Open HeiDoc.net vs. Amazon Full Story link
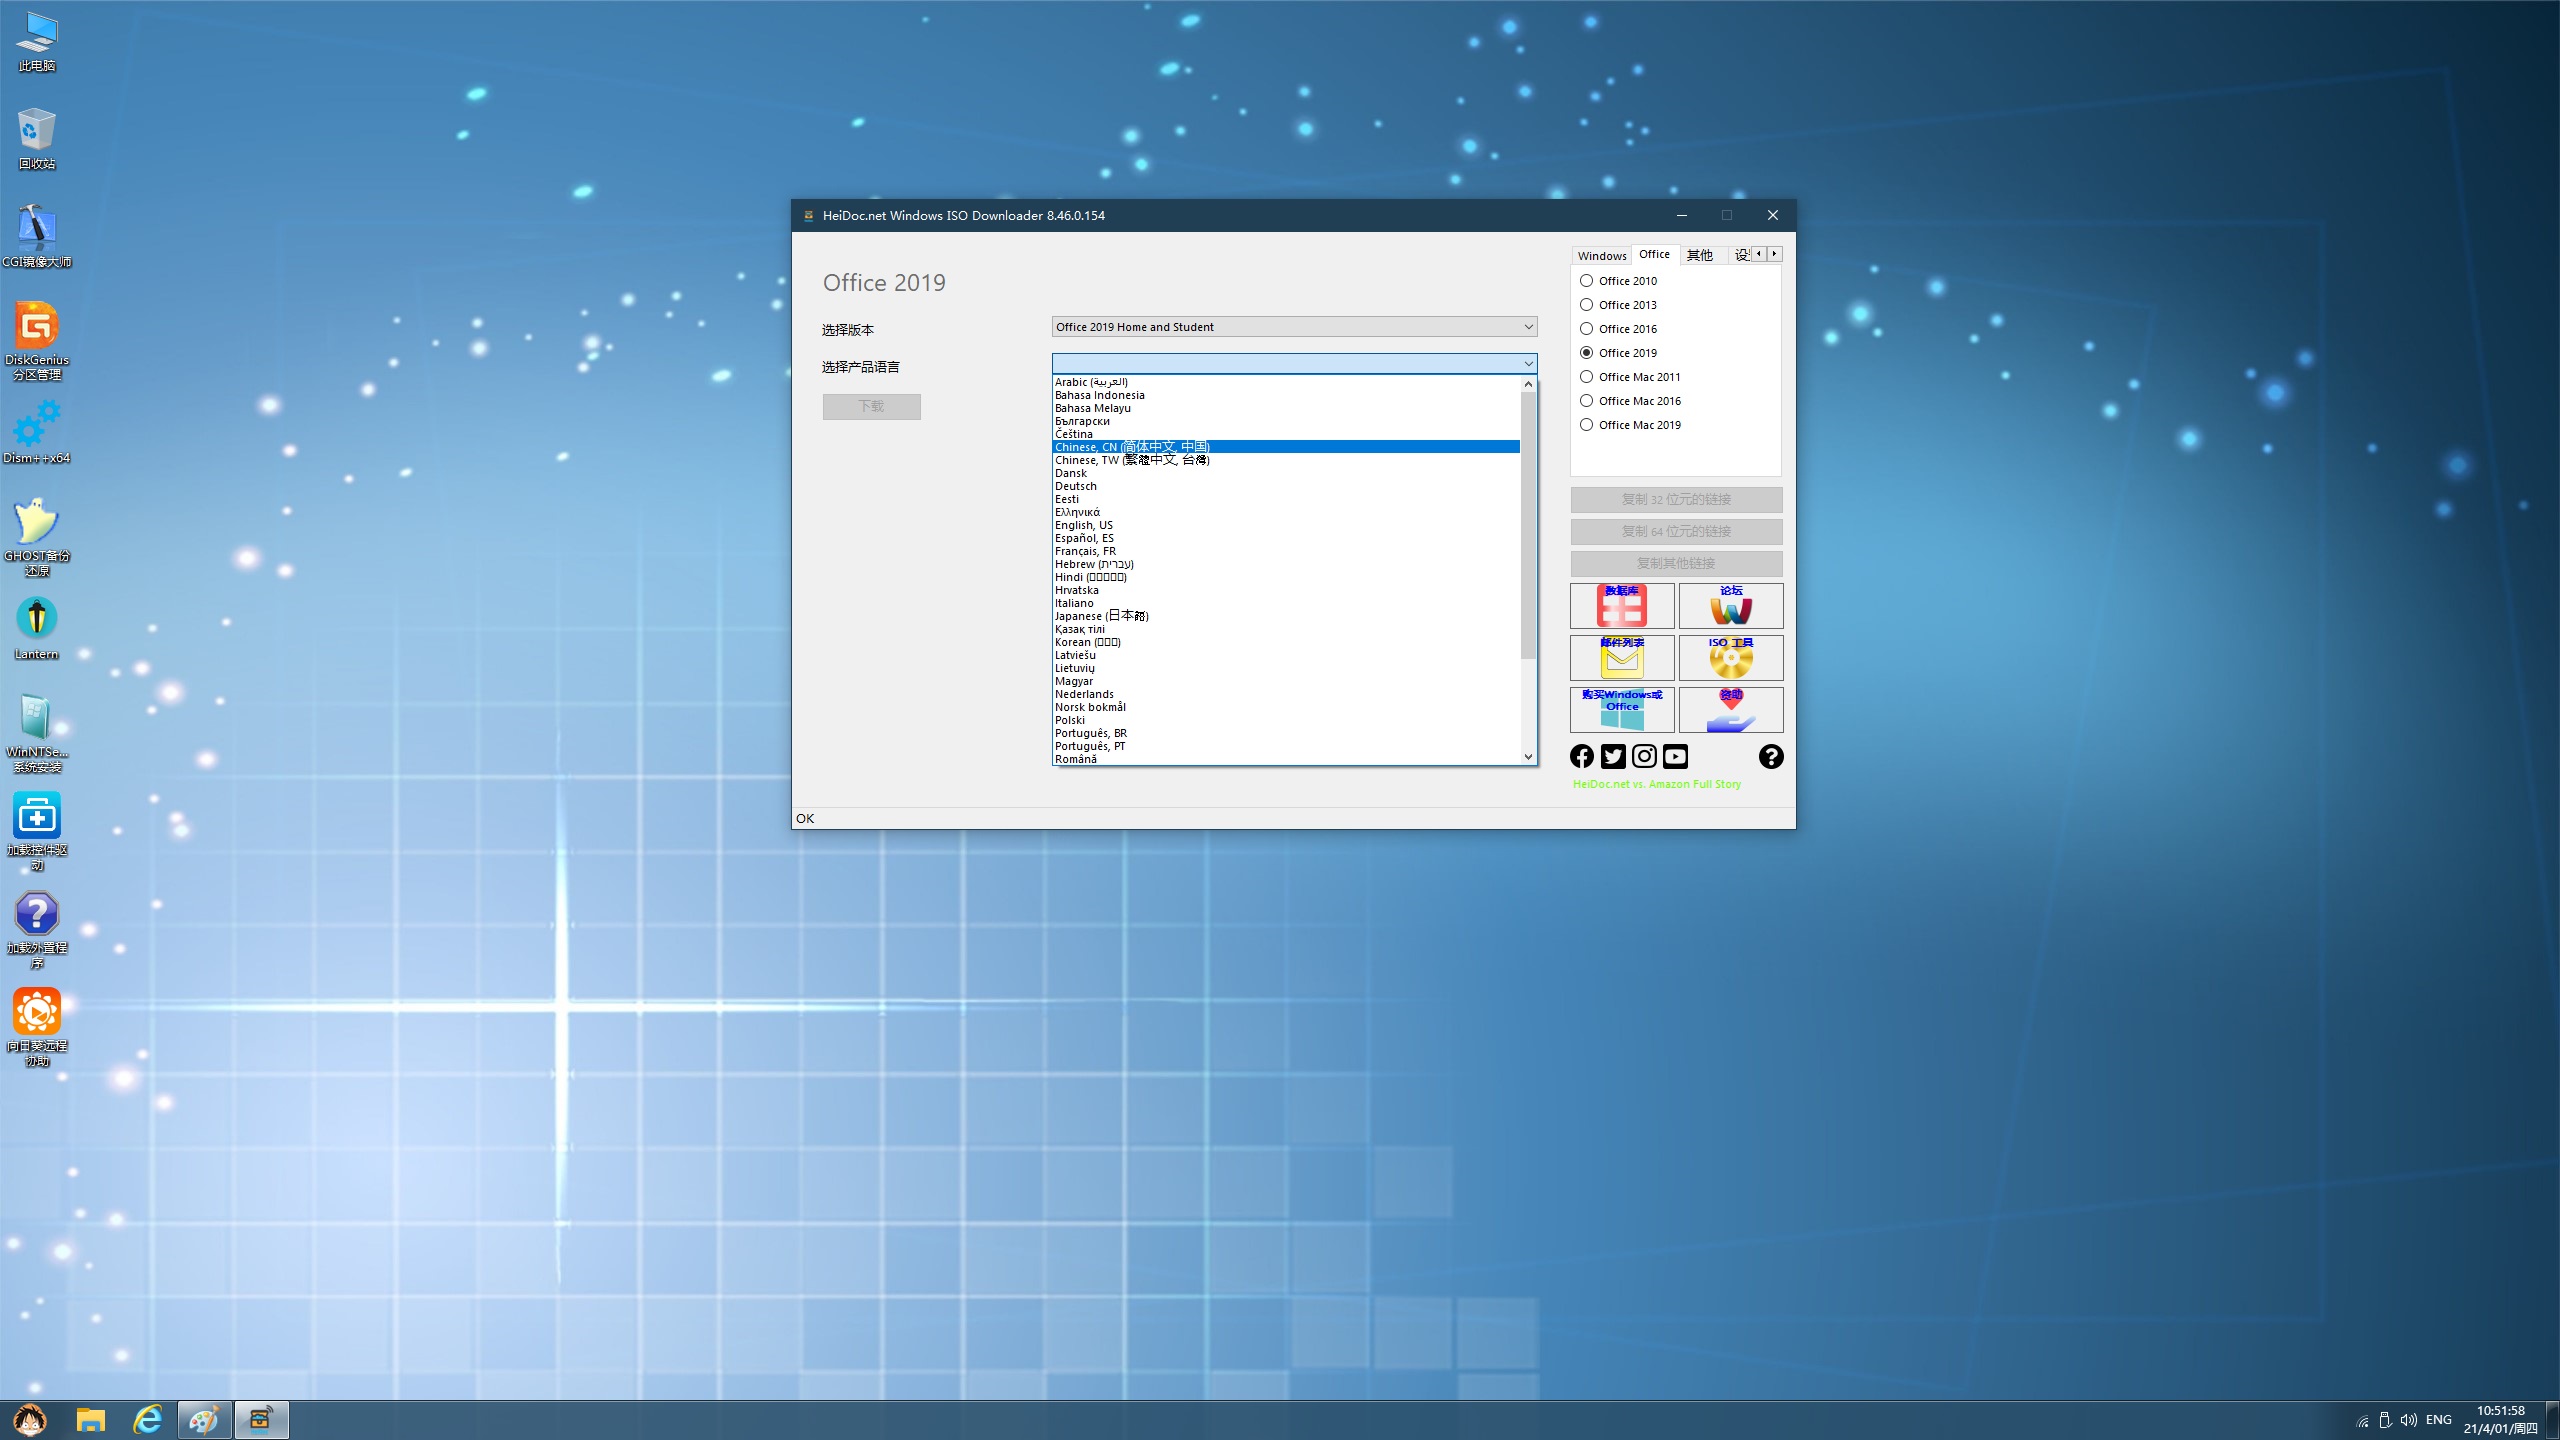This screenshot has height=1440, width=2560. pos(1657,784)
